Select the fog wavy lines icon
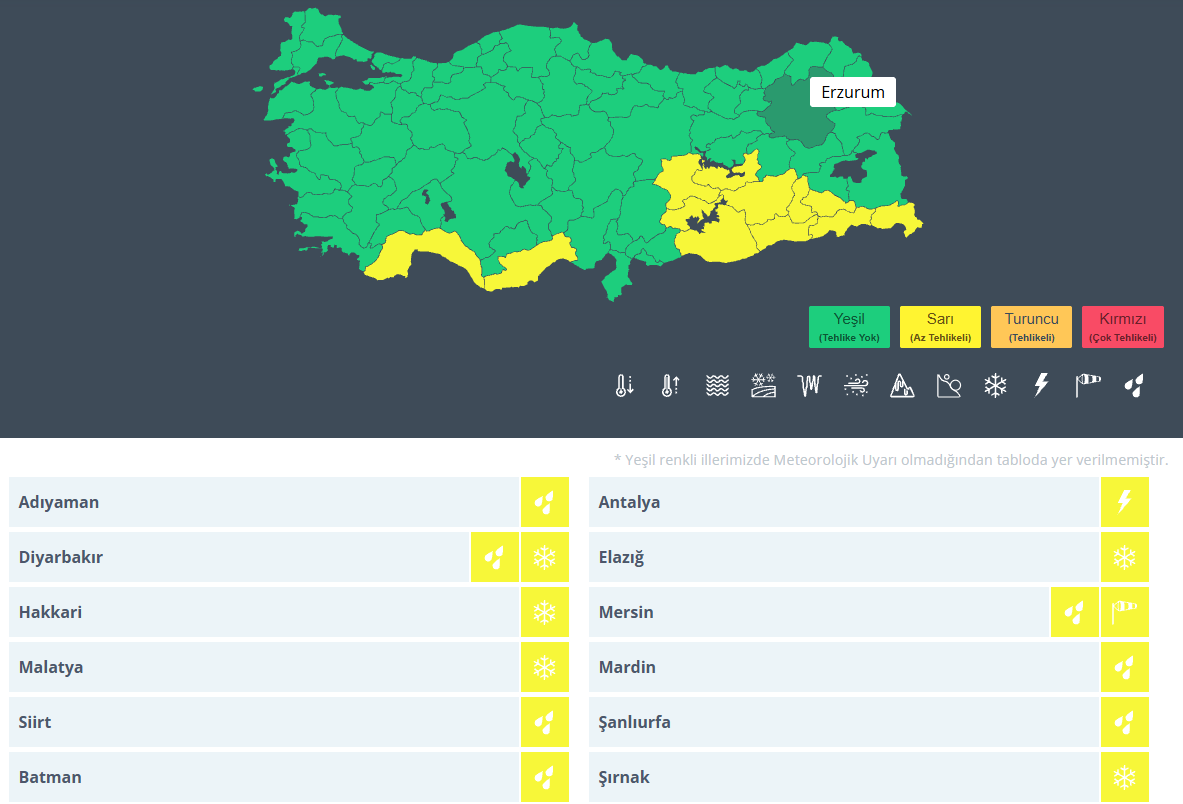Viewport: 1183px width, 804px height. (x=717, y=386)
